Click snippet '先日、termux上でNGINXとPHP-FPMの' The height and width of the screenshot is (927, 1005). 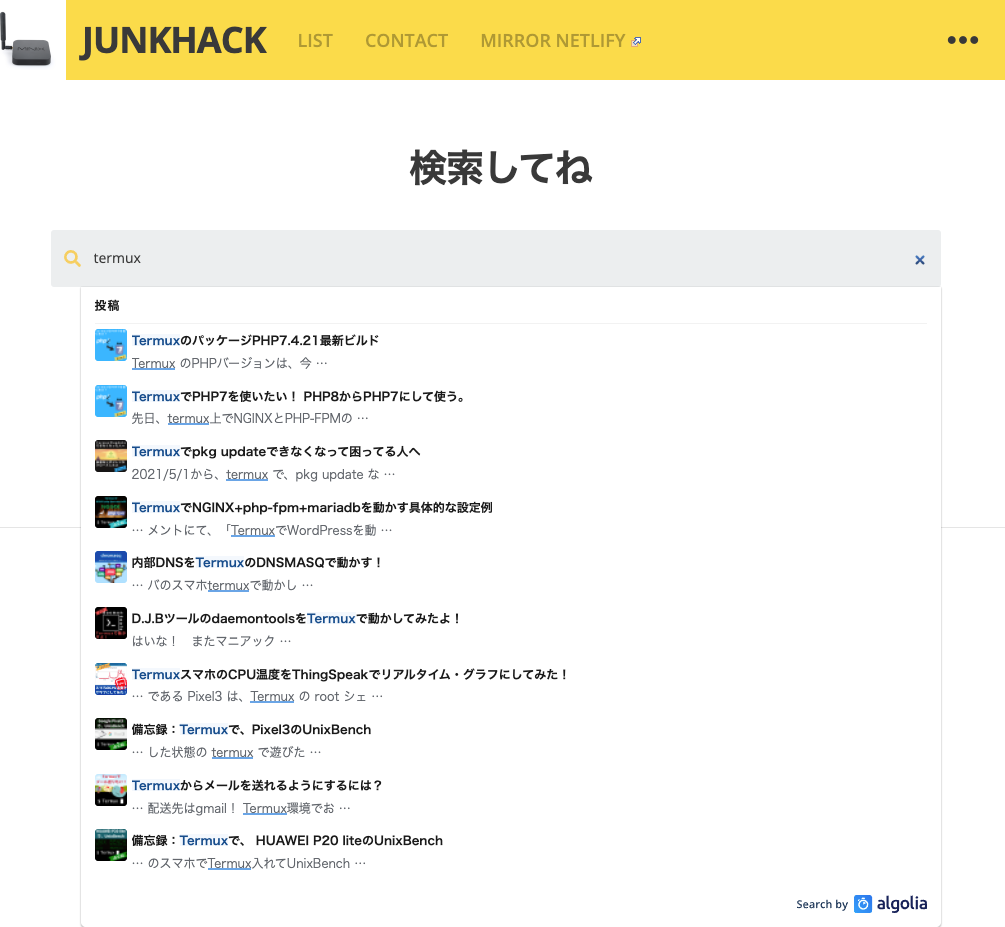[x=250, y=418]
